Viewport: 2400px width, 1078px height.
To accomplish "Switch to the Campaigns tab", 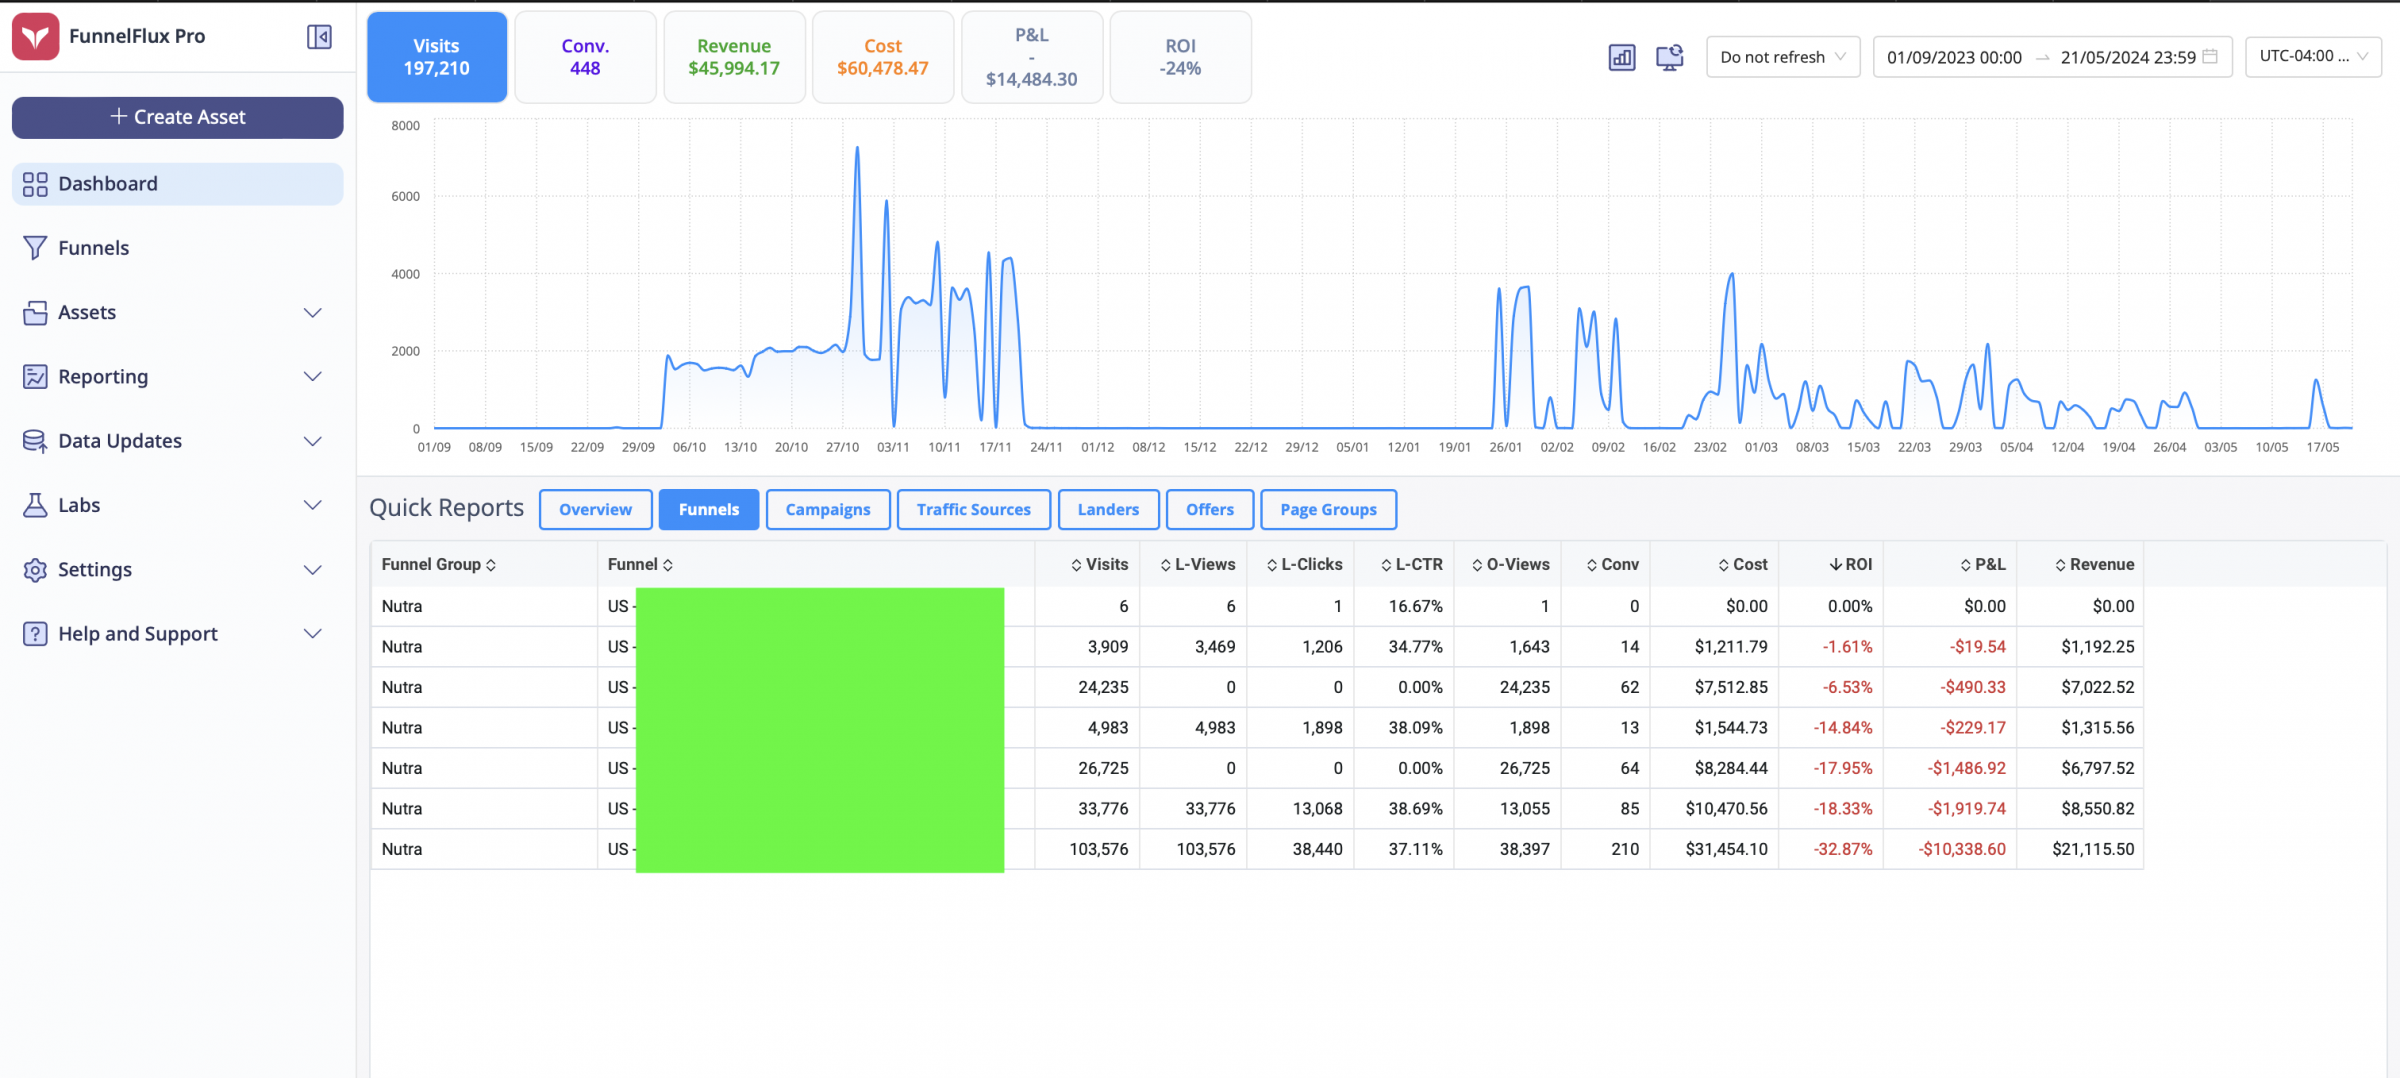I will point(828,510).
